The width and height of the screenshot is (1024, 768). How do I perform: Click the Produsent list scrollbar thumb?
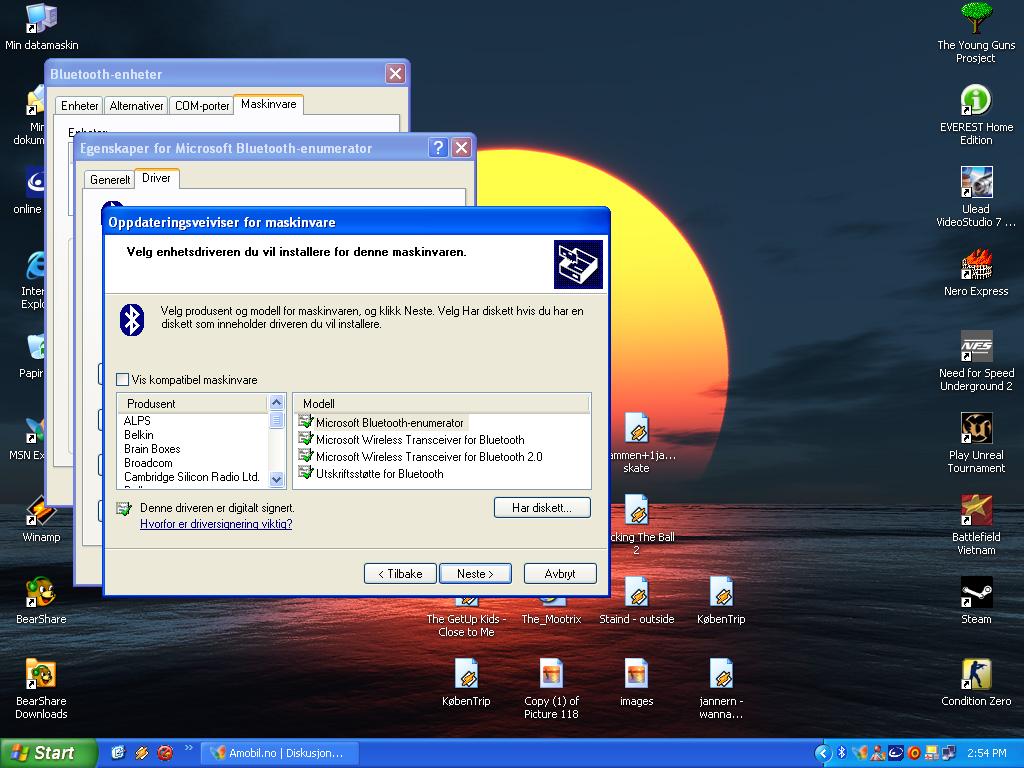[276, 419]
